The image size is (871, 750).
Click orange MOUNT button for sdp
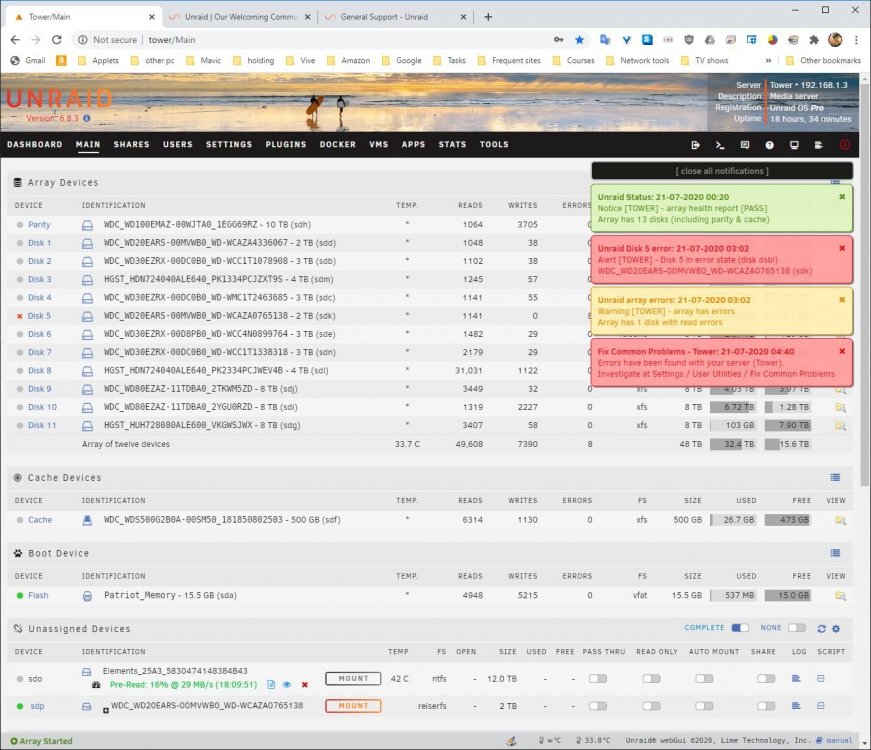coord(353,706)
